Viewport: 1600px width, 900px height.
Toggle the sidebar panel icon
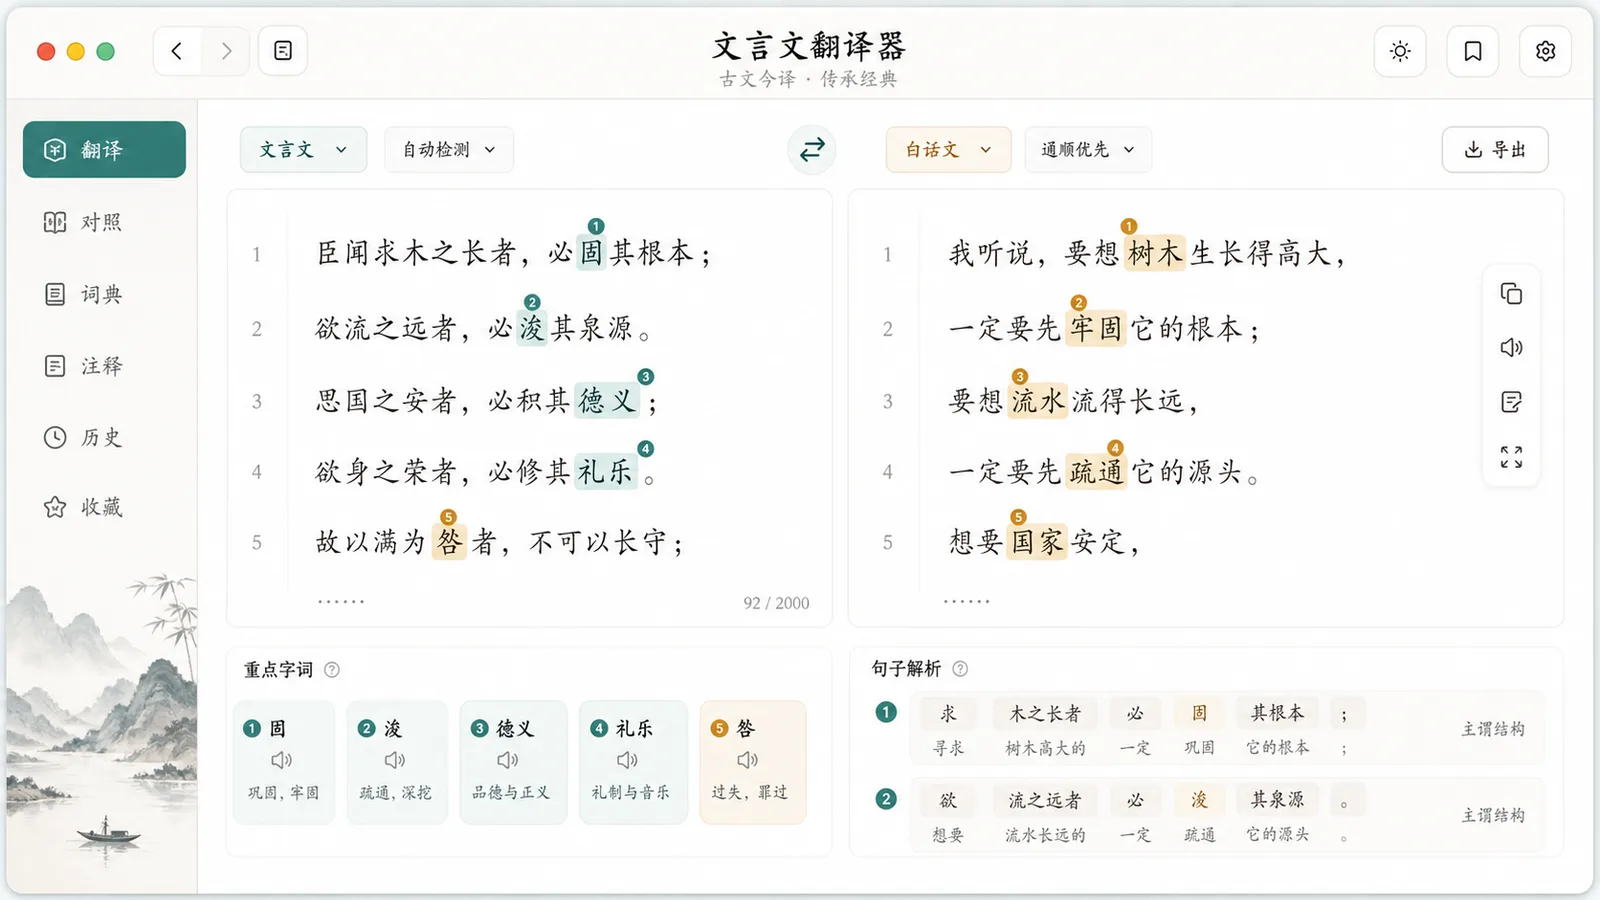(x=283, y=51)
